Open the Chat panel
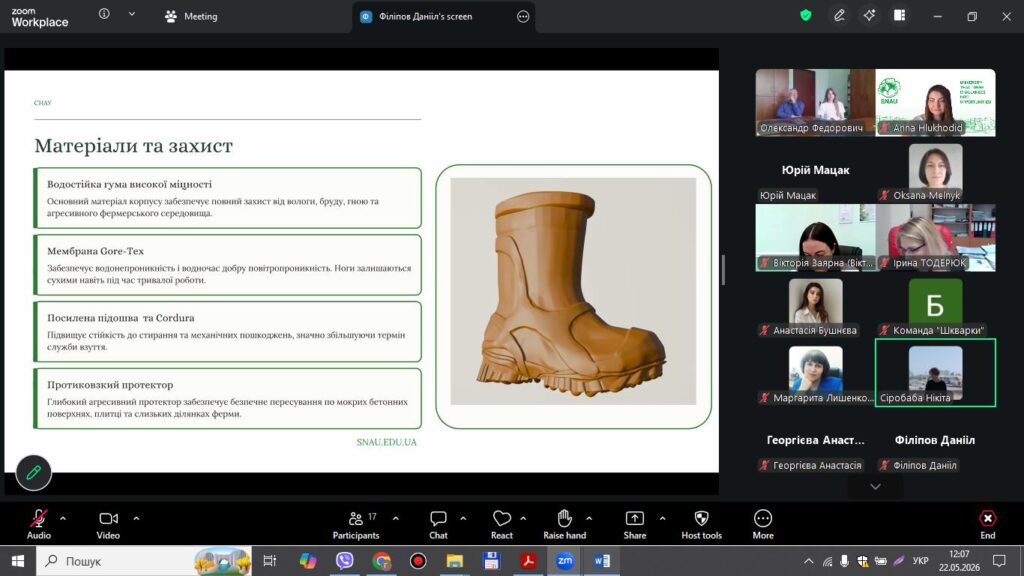The height and width of the screenshot is (576, 1024). point(438,524)
